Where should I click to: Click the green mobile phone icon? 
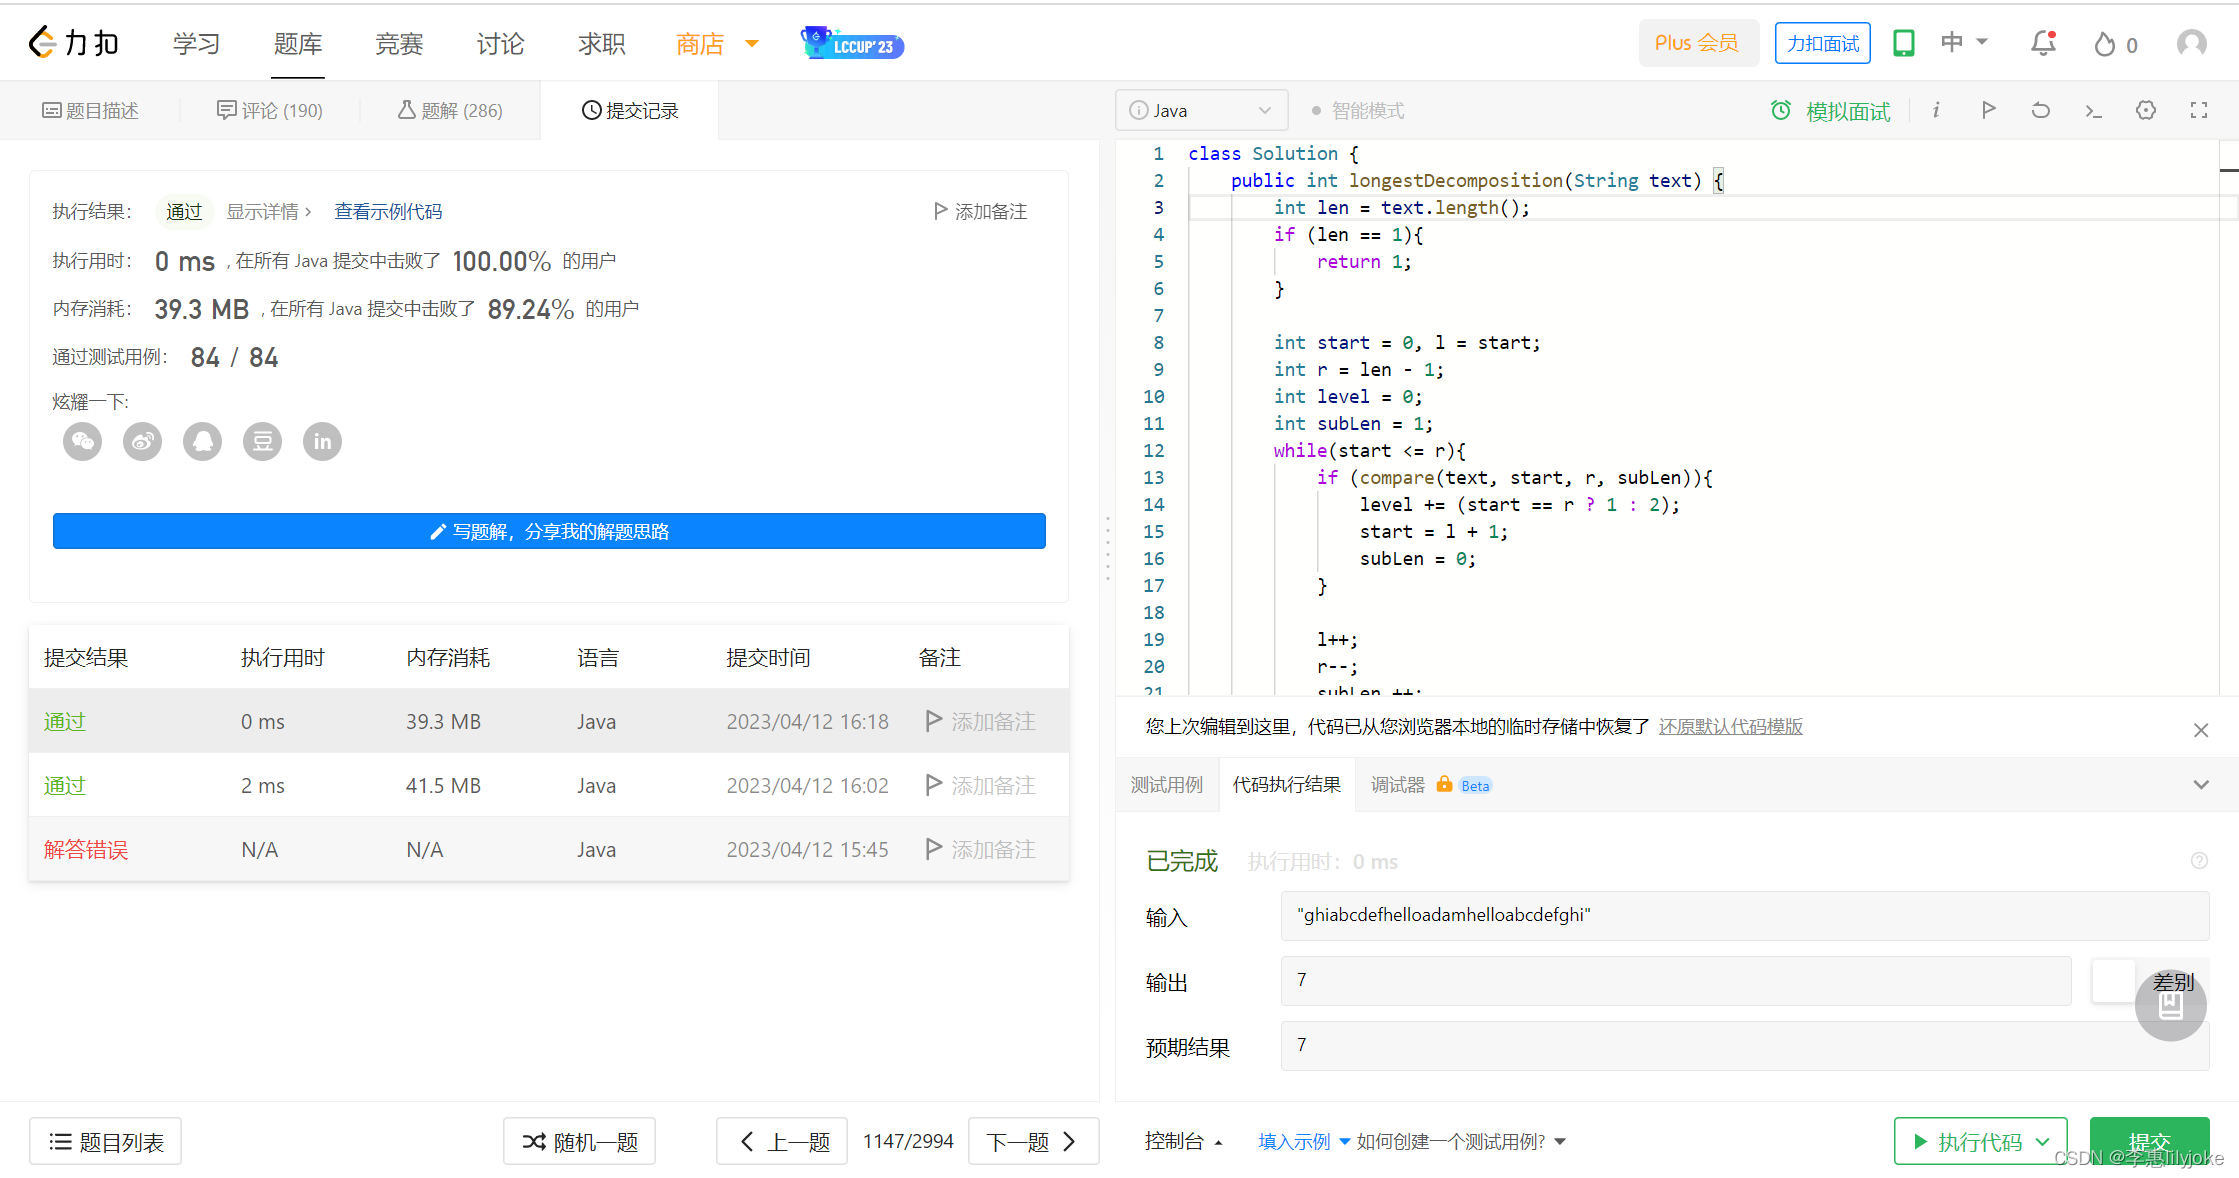[1903, 43]
